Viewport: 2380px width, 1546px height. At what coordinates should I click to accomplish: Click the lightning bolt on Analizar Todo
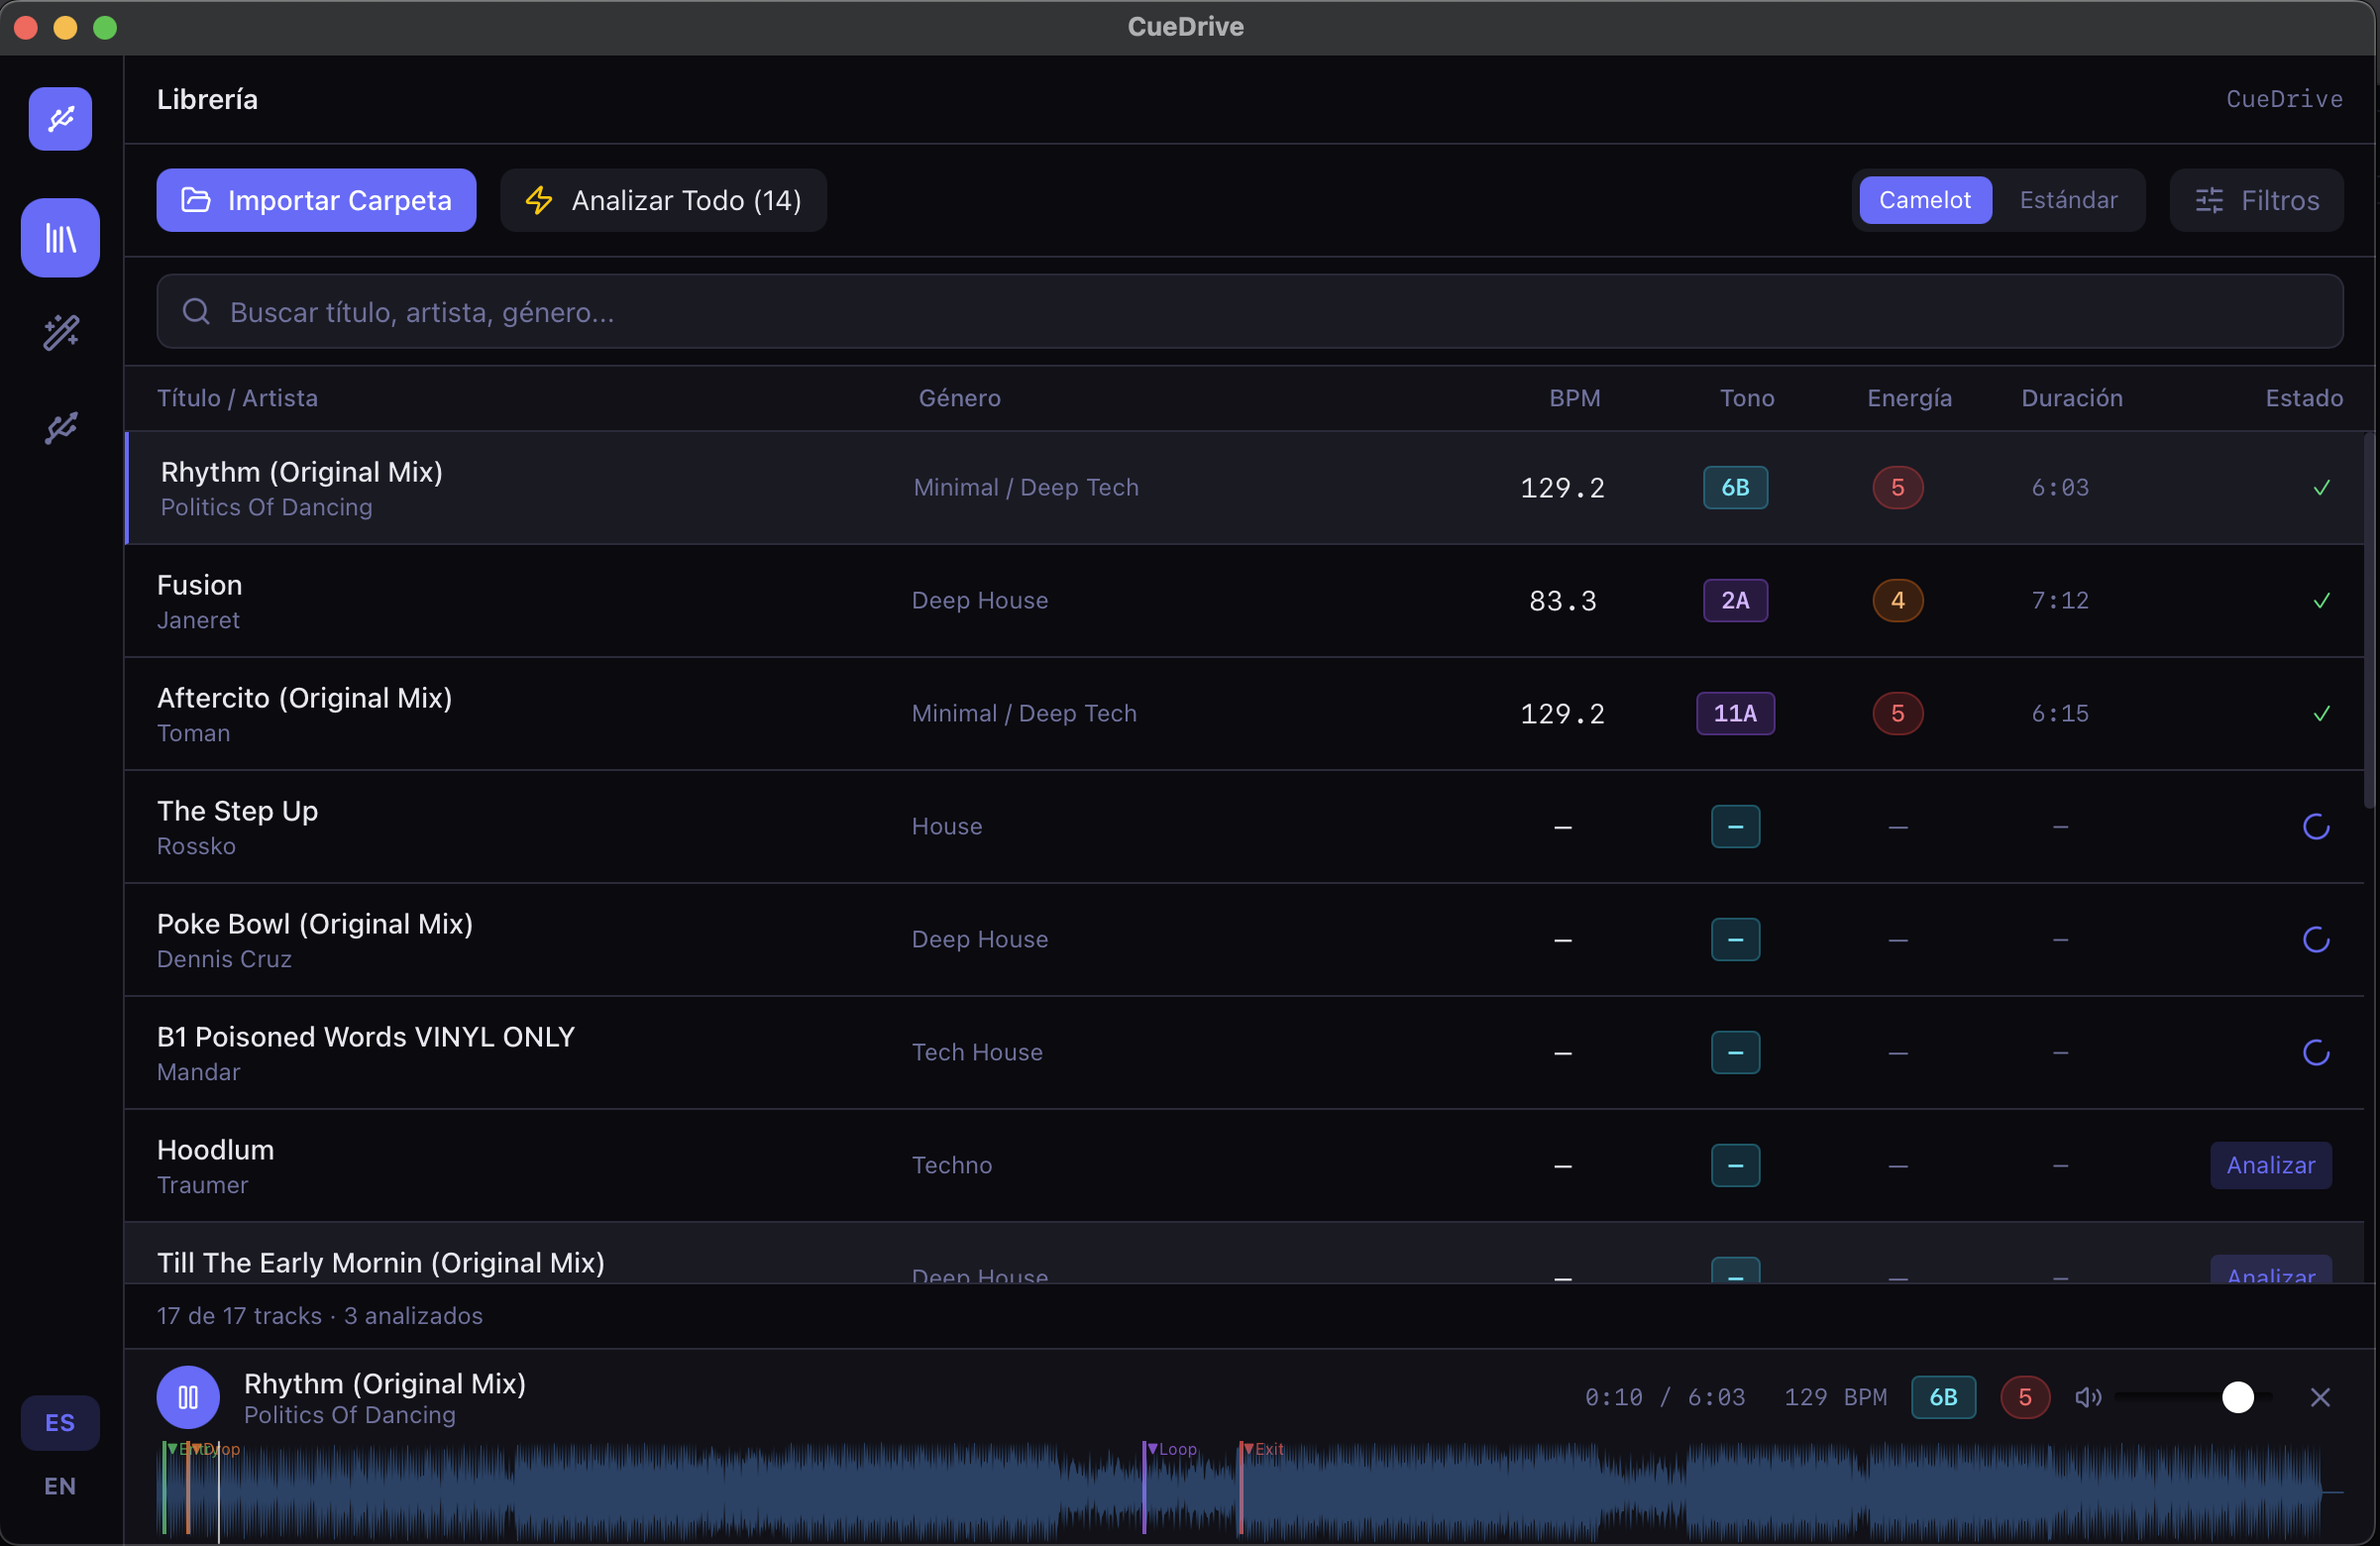point(539,200)
